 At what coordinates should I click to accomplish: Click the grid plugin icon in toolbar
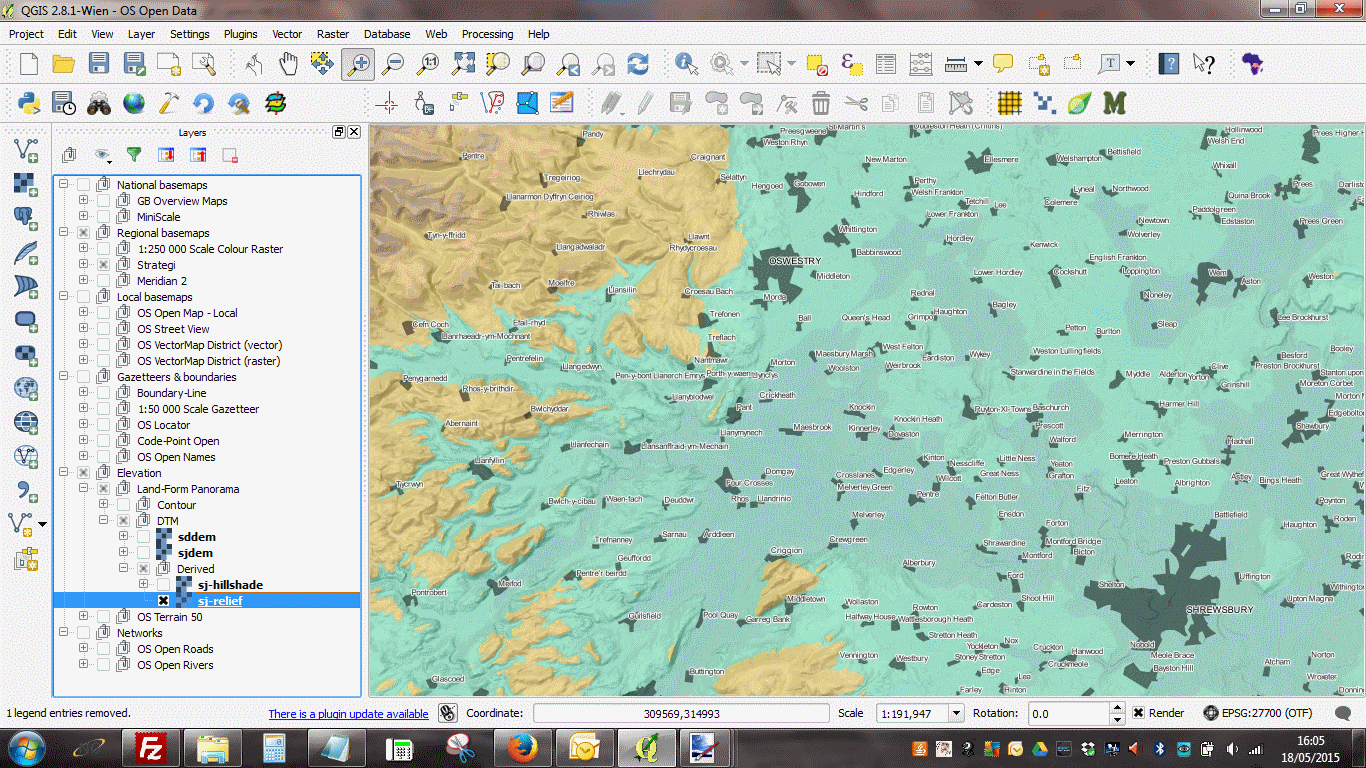pyautogui.click(x=1010, y=102)
